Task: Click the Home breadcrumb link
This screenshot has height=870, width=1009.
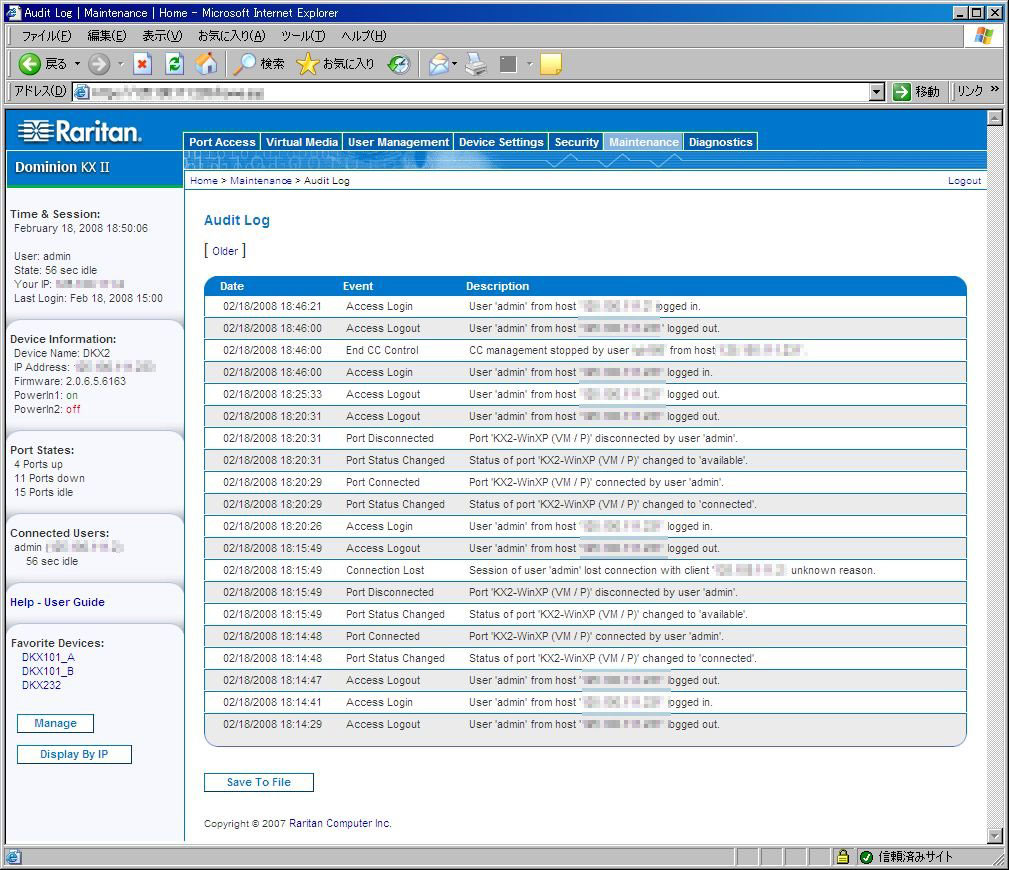Action: coord(204,180)
